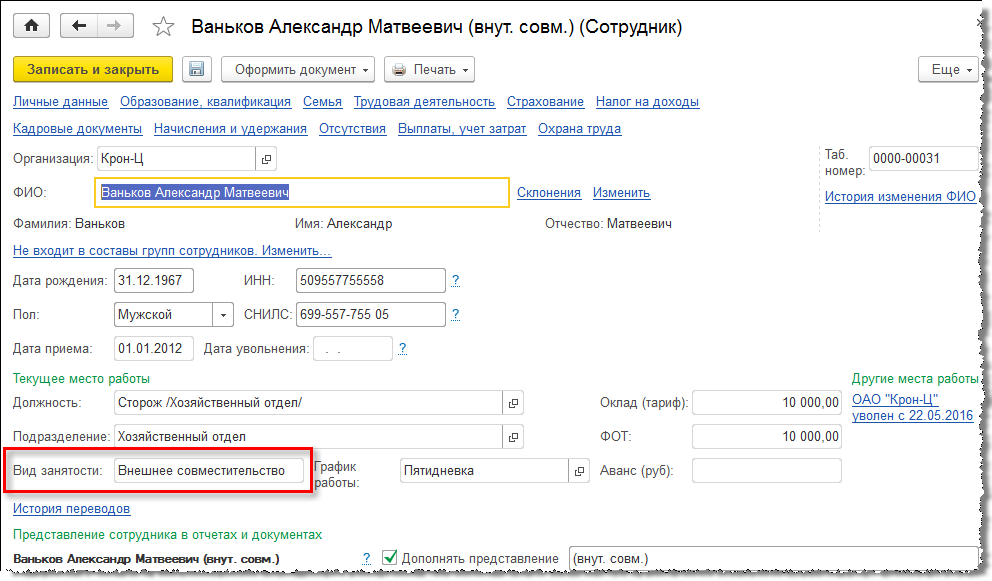Toggle the Дополнять представление checkbox
The image size is (992, 581).
pos(390,558)
